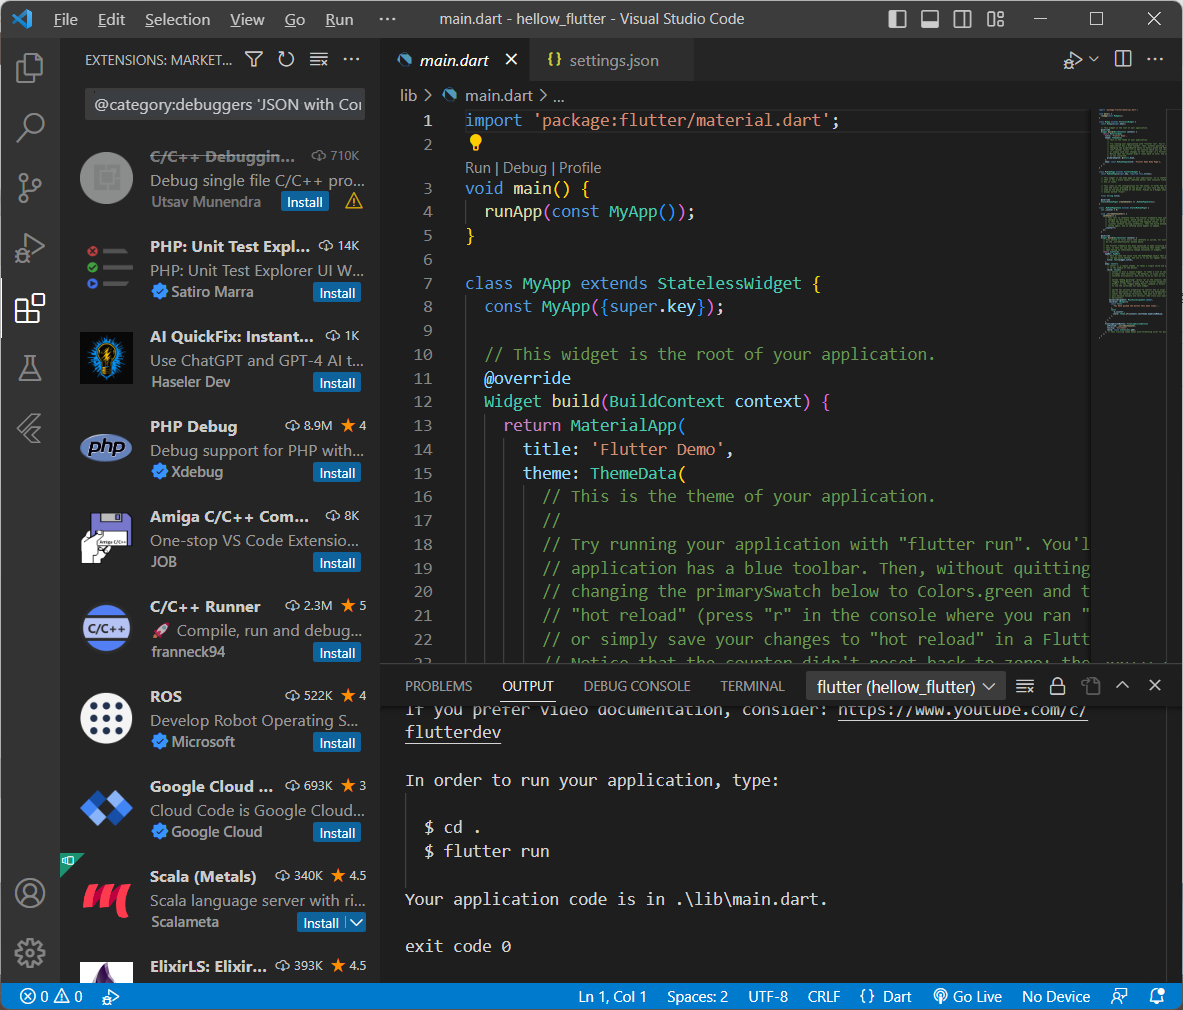Close the bottom output panel

pyautogui.click(x=1154, y=685)
